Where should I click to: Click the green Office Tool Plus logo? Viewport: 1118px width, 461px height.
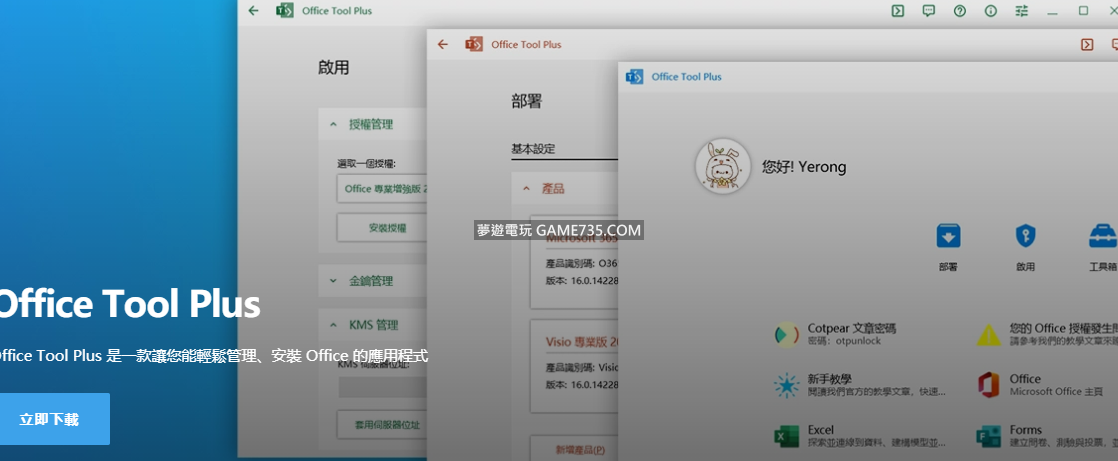coord(284,11)
